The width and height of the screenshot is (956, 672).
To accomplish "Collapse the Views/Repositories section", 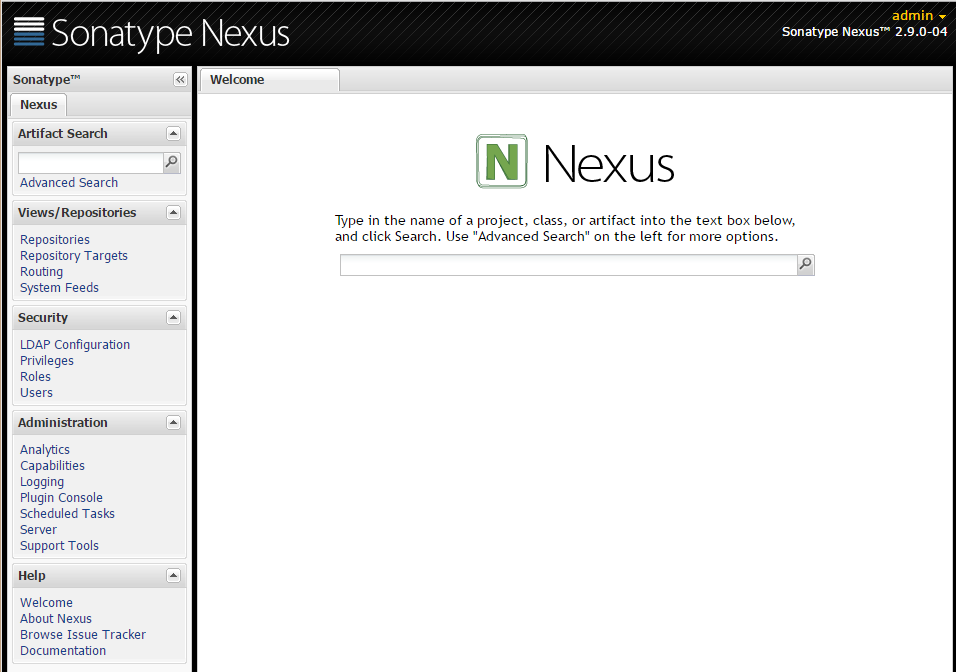I will pos(173,213).
